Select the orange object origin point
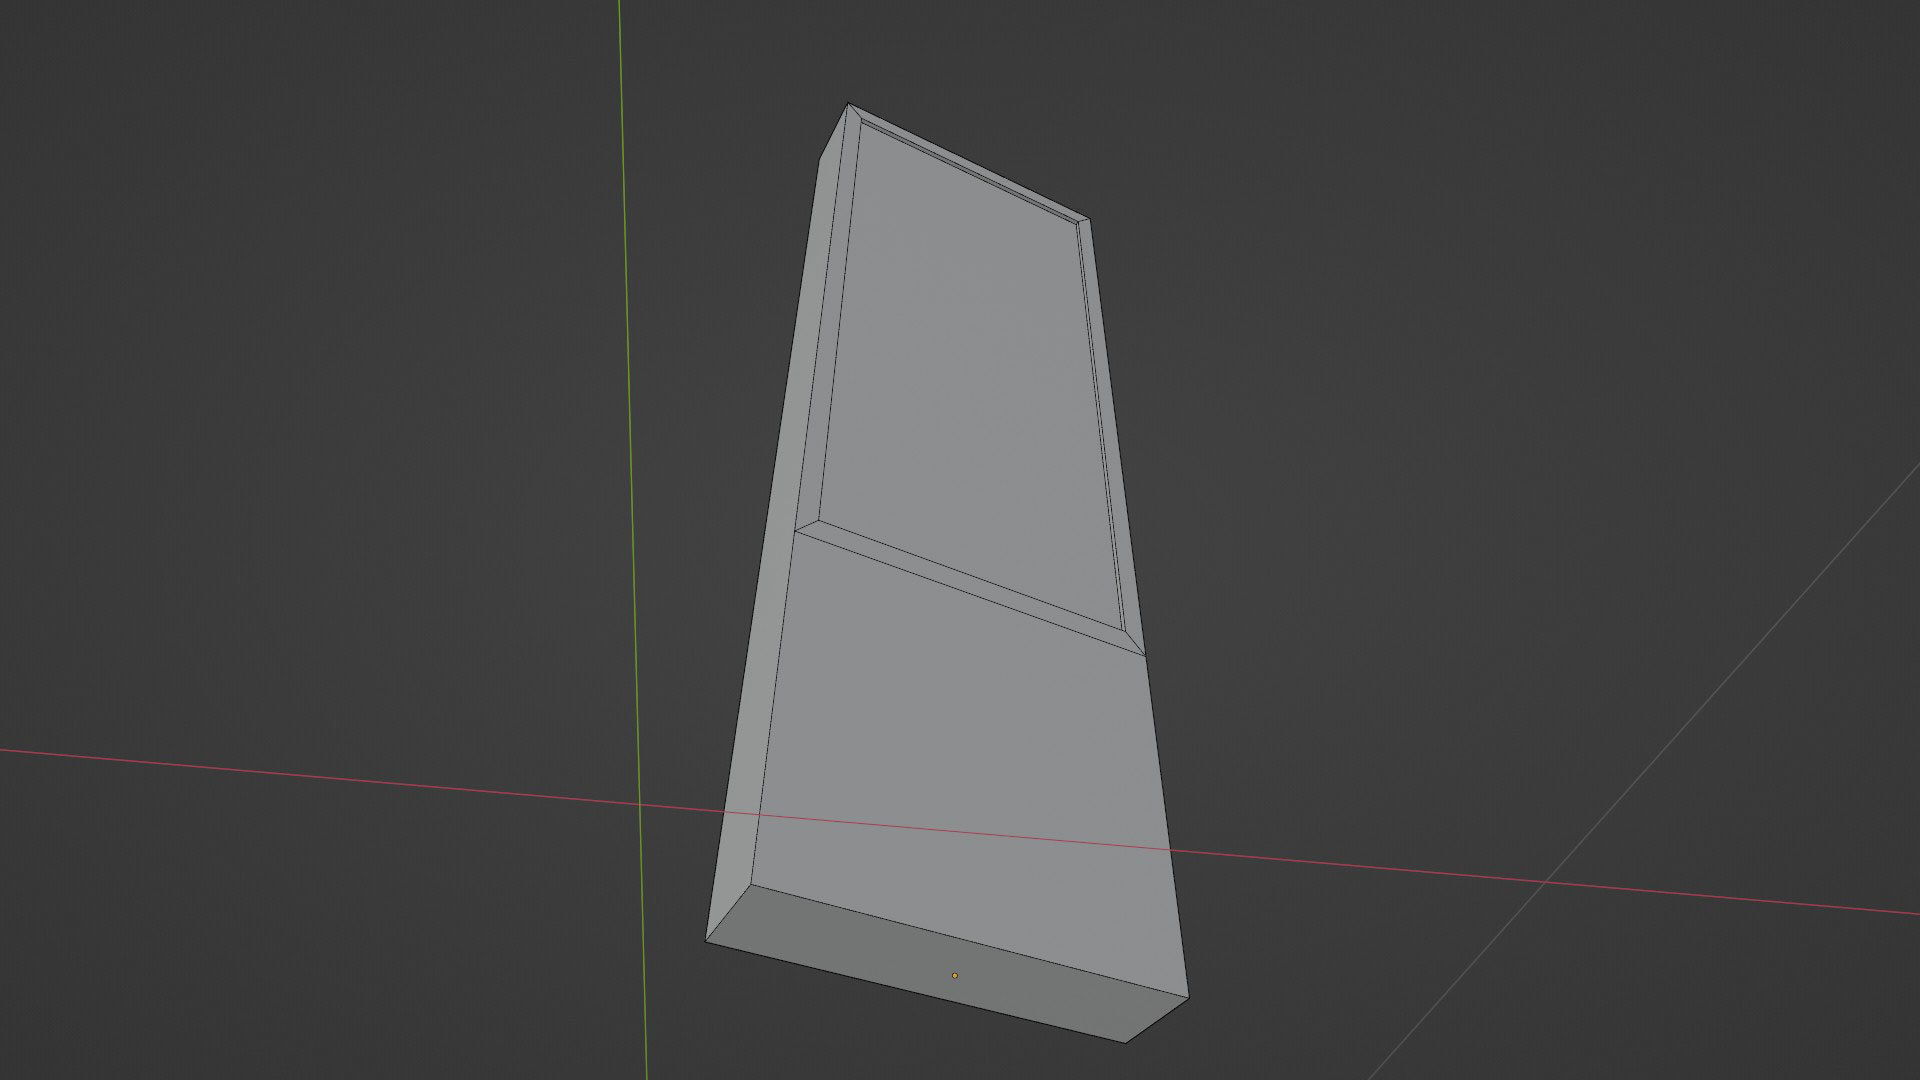 point(955,975)
